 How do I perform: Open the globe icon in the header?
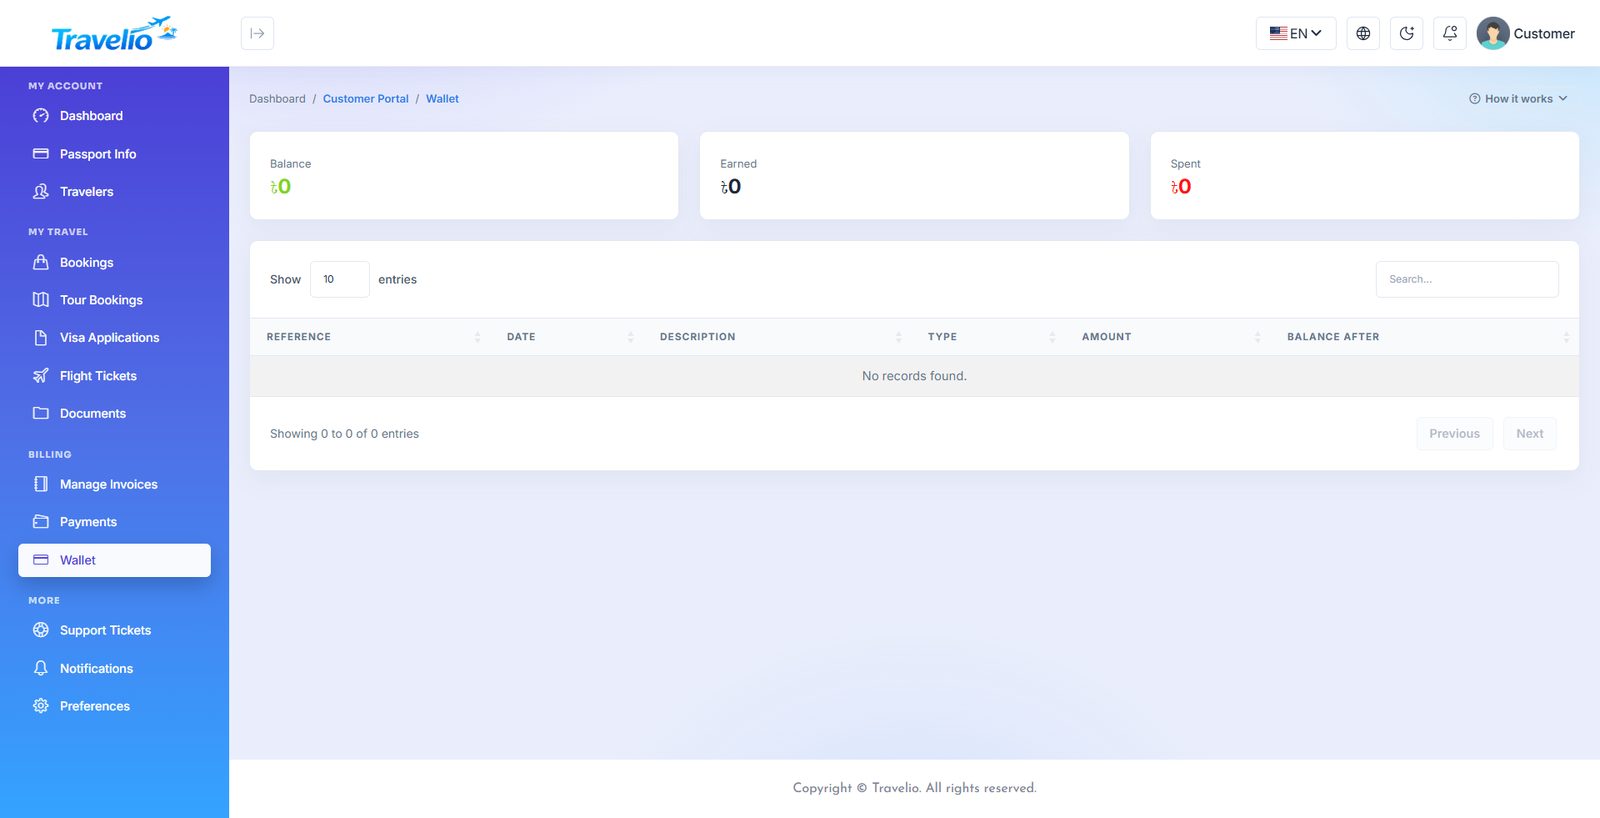(x=1363, y=33)
